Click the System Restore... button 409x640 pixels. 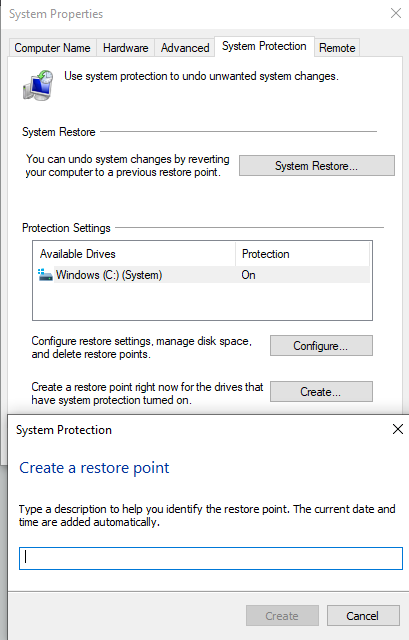[317, 166]
